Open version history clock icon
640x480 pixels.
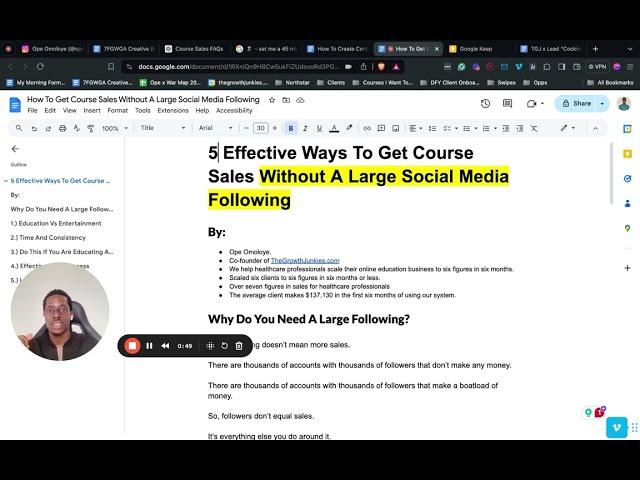tap(485, 103)
